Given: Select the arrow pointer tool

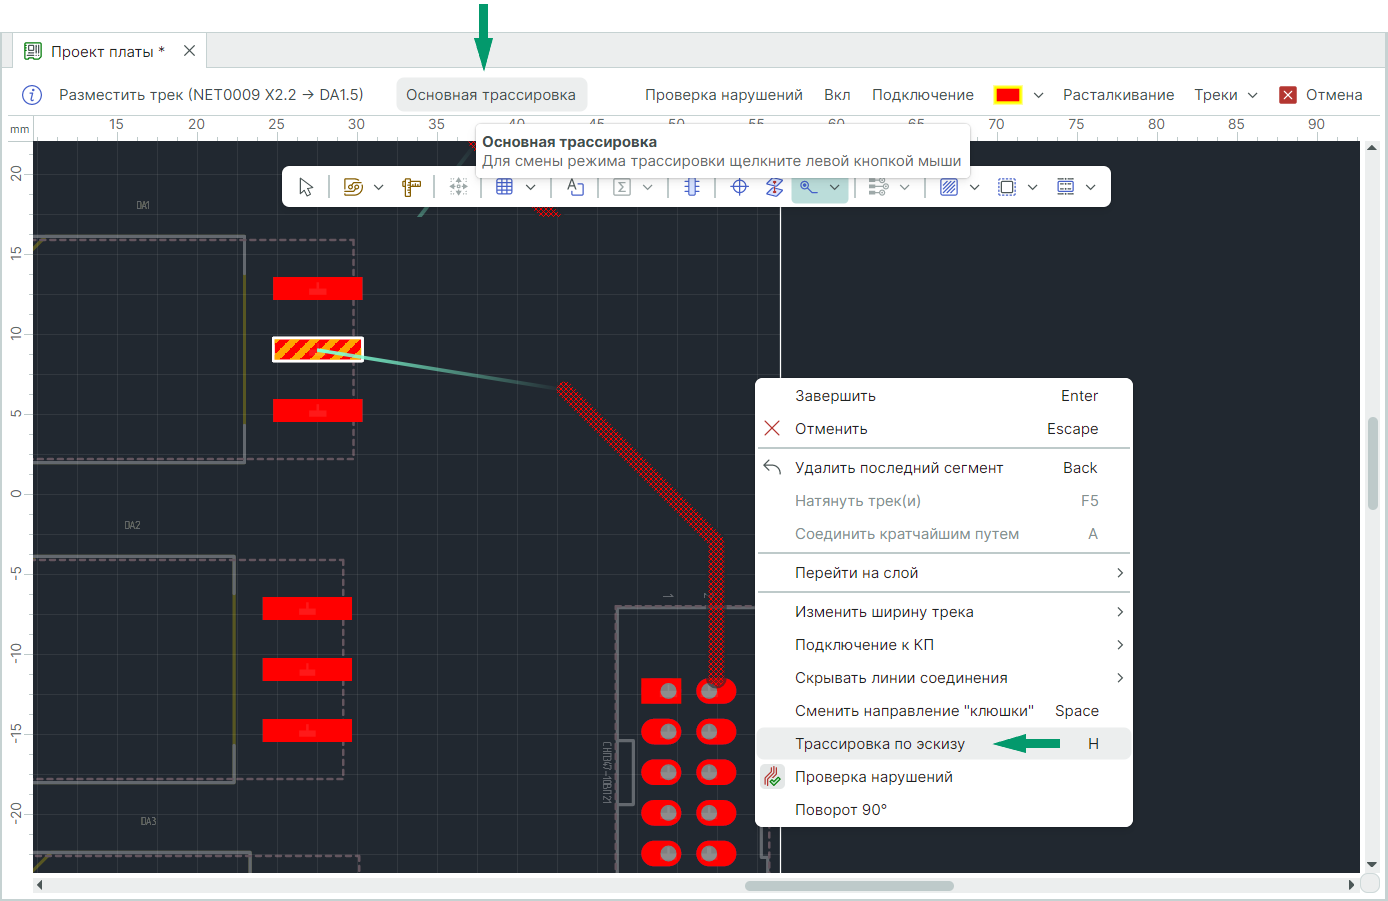Looking at the screenshot, I should pyautogui.click(x=306, y=187).
